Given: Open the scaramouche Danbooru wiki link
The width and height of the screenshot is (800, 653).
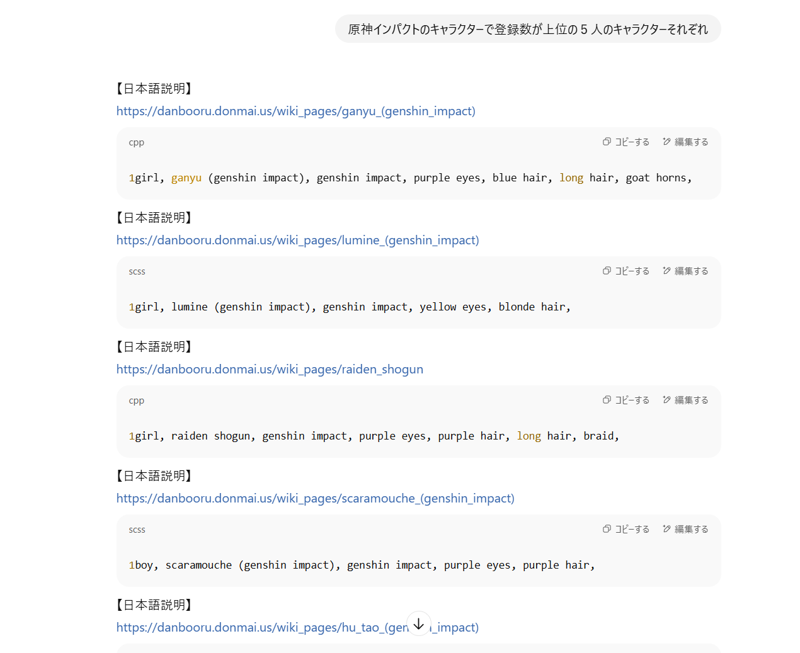Looking at the screenshot, I should (x=315, y=498).
